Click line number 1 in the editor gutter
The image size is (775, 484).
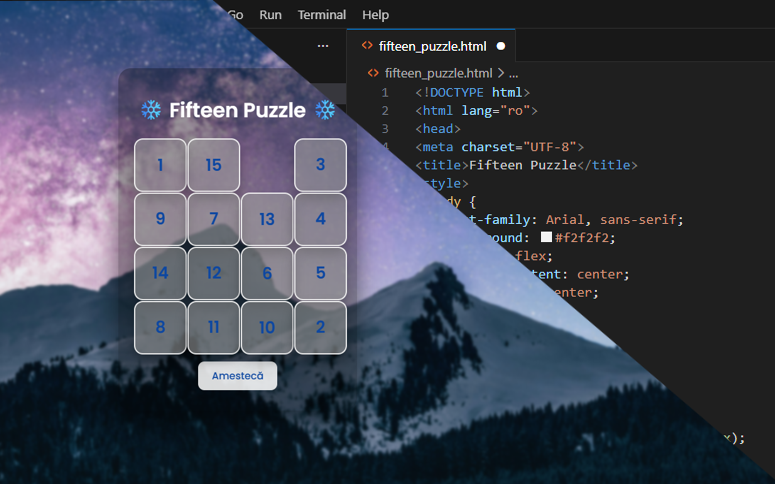tap(384, 93)
